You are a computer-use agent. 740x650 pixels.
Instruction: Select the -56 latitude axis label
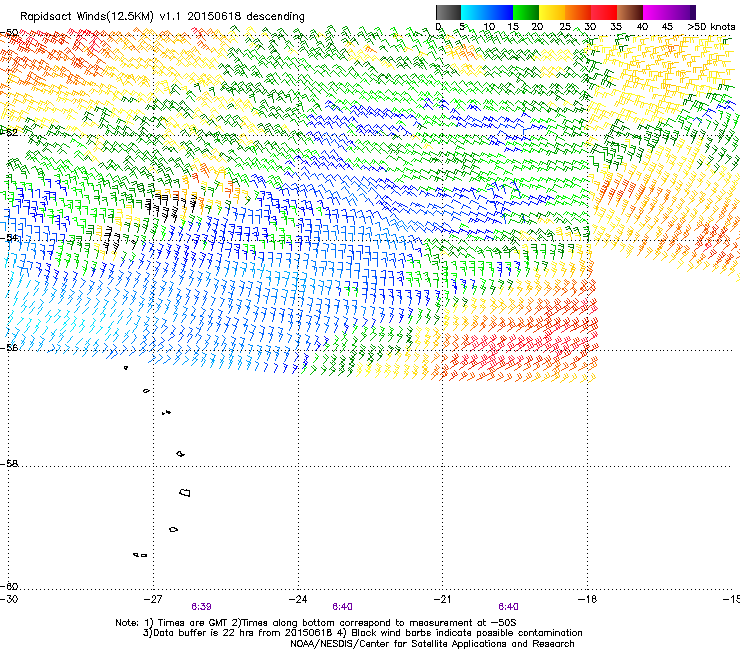pyautogui.click(x=9, y=348)
